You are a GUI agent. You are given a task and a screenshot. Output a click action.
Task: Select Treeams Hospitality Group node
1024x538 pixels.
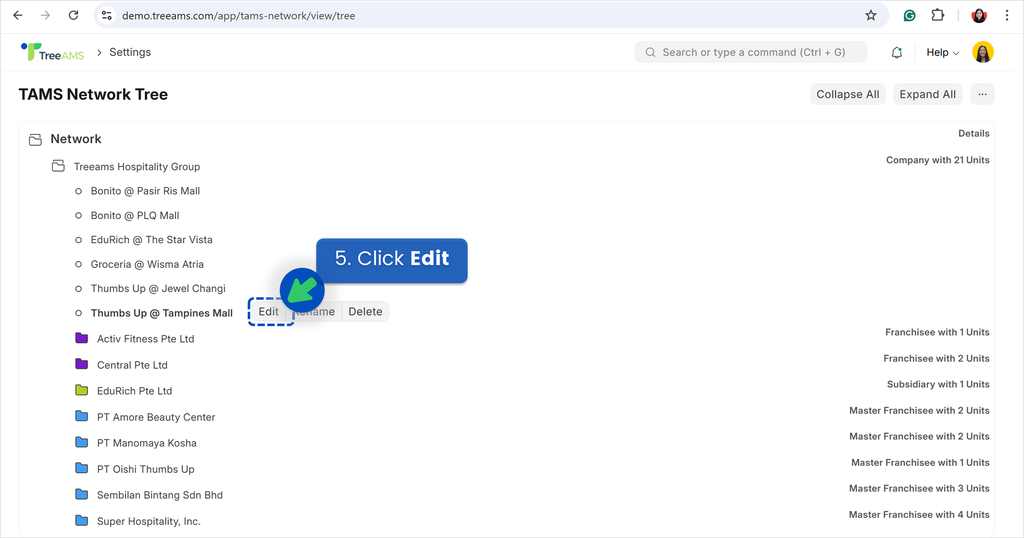(x=136, y=166)
